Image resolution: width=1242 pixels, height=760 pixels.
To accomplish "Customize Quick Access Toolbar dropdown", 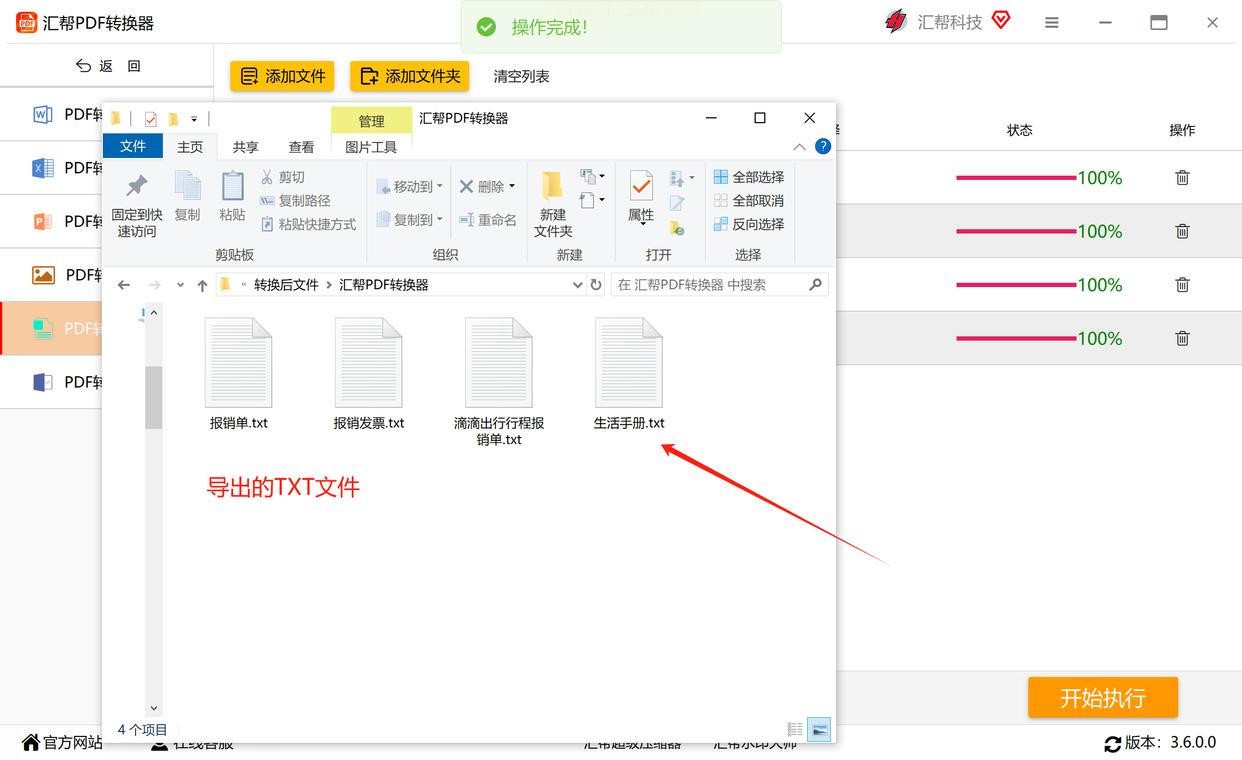I will point(194,119).
